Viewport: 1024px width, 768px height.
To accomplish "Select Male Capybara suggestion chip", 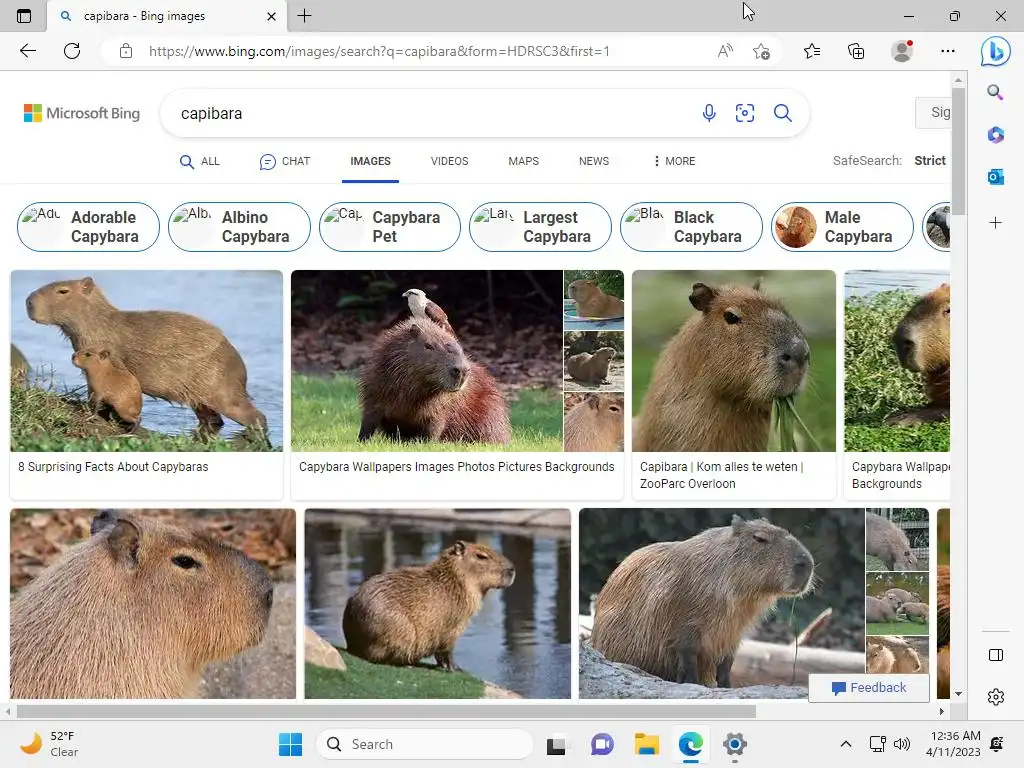I will point(842,227).
